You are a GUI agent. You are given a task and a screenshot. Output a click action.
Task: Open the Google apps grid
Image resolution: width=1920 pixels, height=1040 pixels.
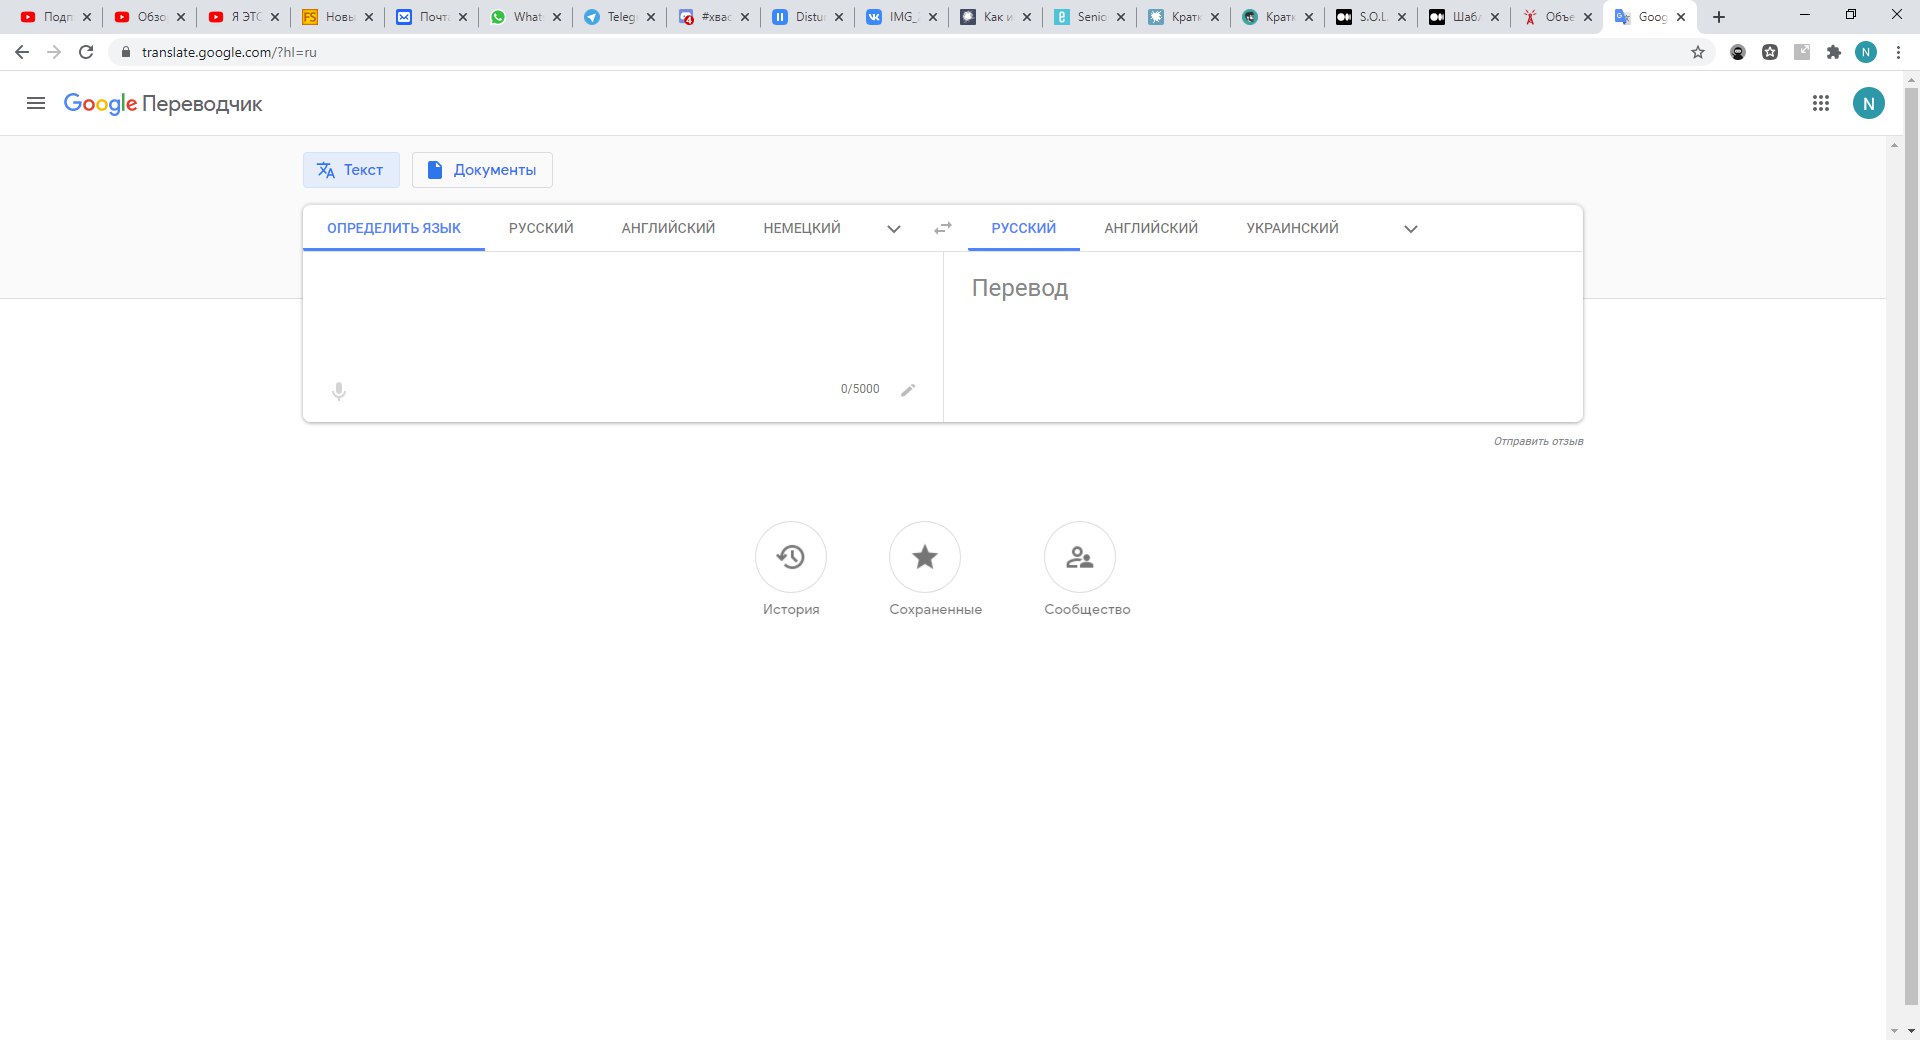tap(1821, 103)
